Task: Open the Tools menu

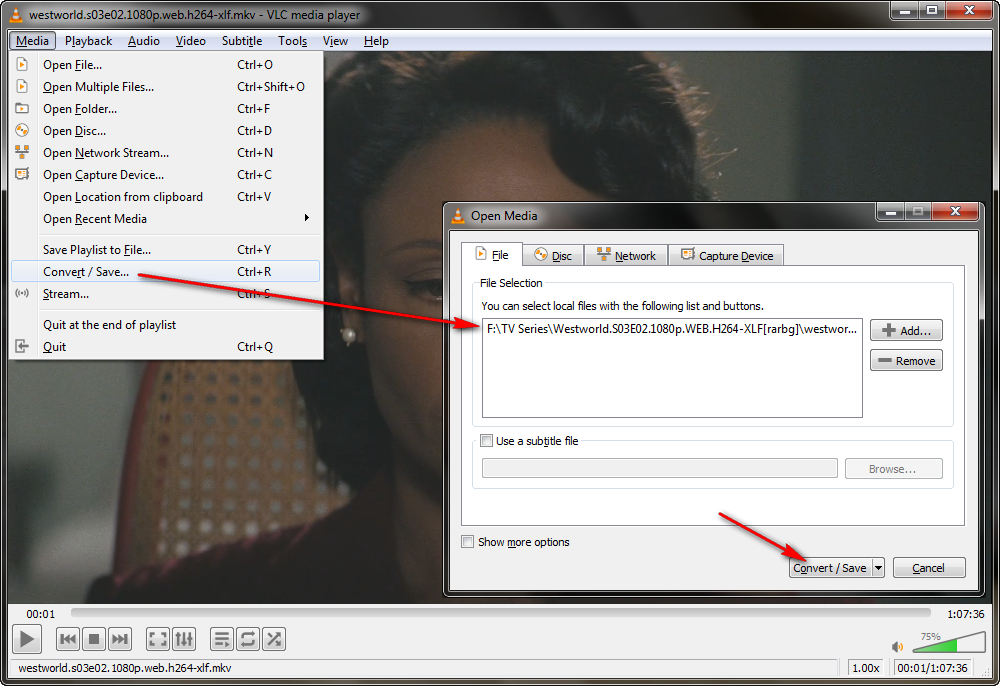Action: 292,41
